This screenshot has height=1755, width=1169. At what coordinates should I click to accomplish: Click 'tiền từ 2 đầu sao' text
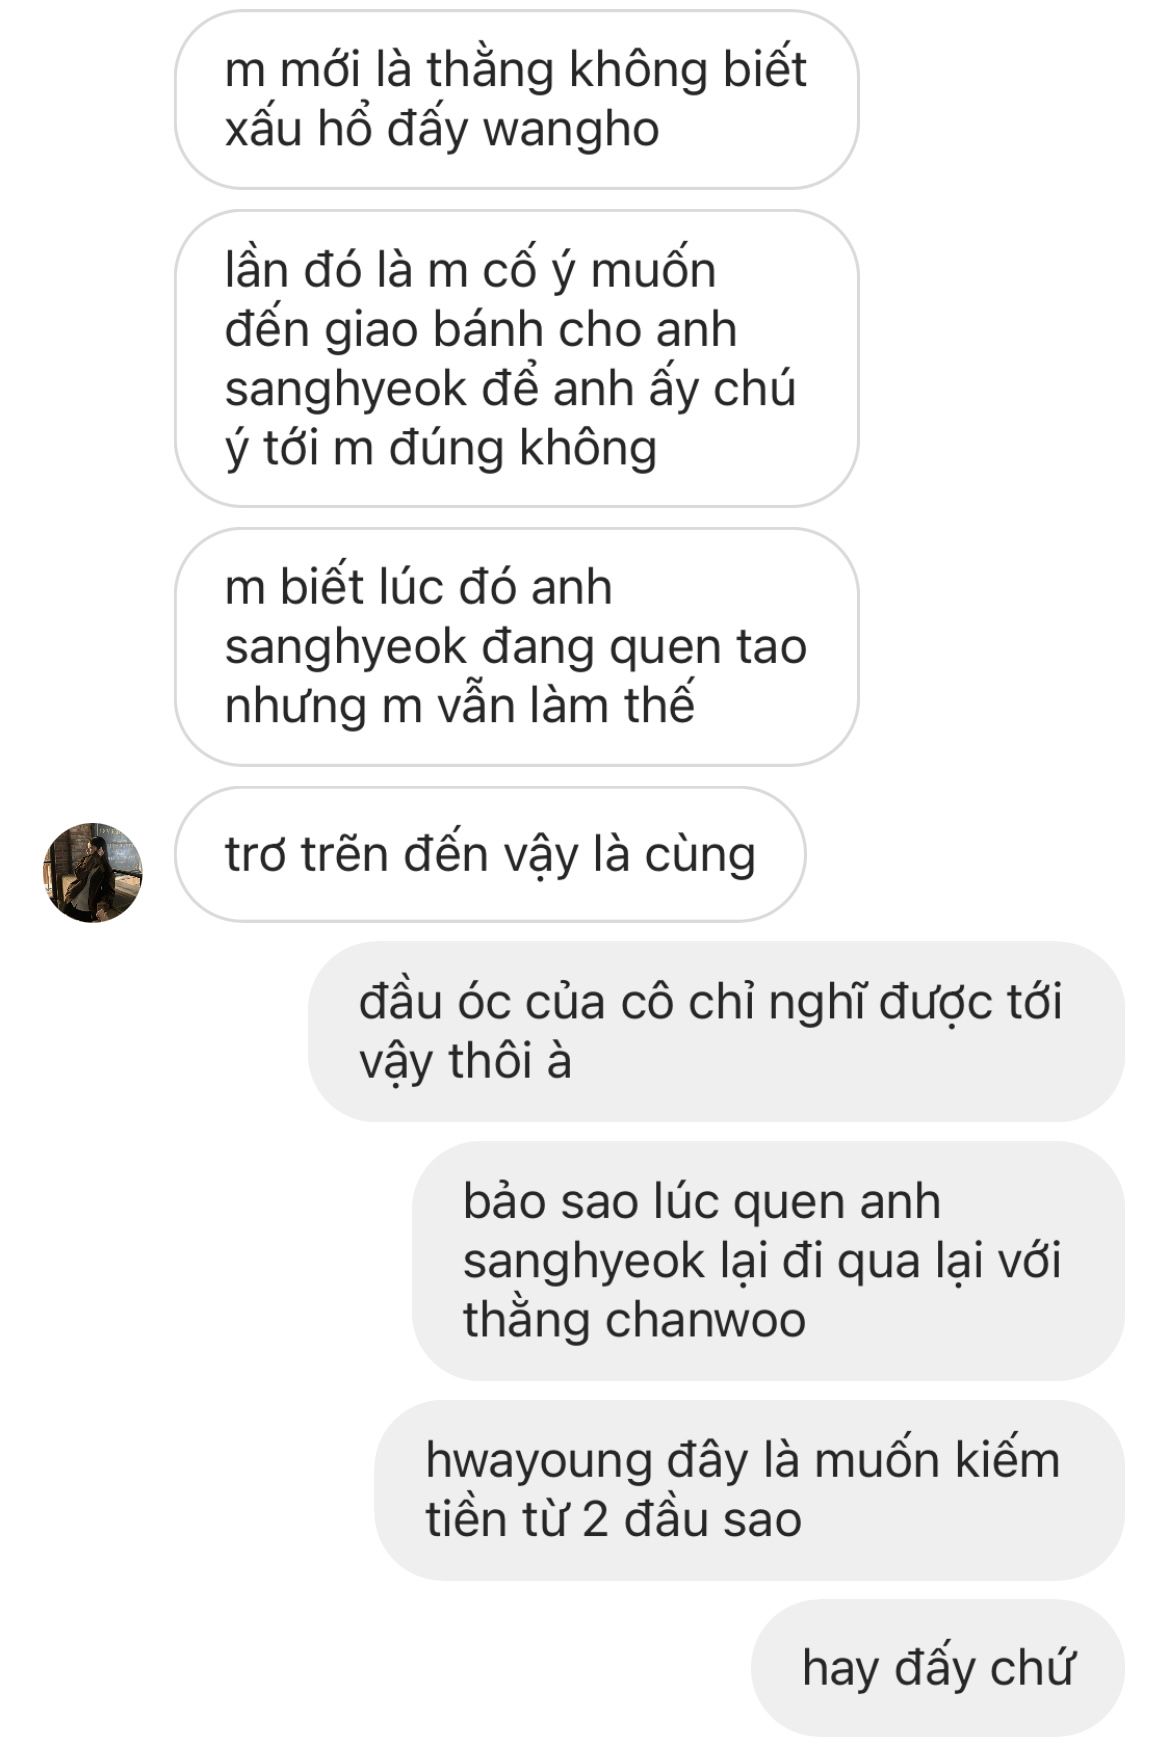613,1521
